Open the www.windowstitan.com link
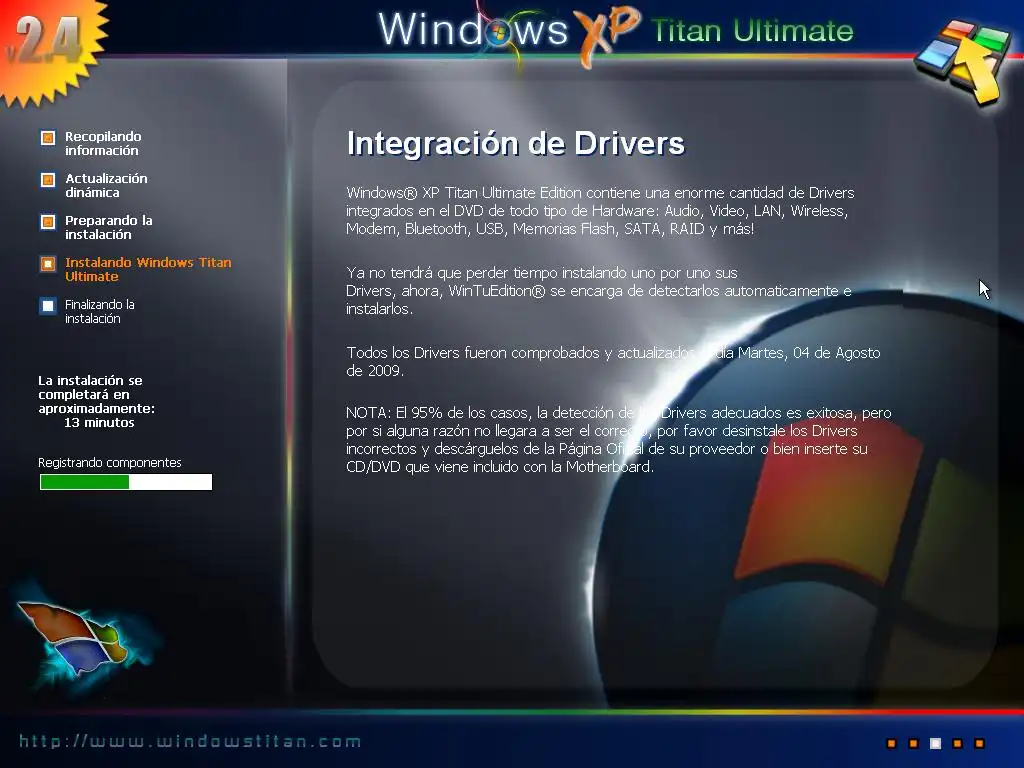The height and width of the screenshot is (768, 1024). pos(190,741)
